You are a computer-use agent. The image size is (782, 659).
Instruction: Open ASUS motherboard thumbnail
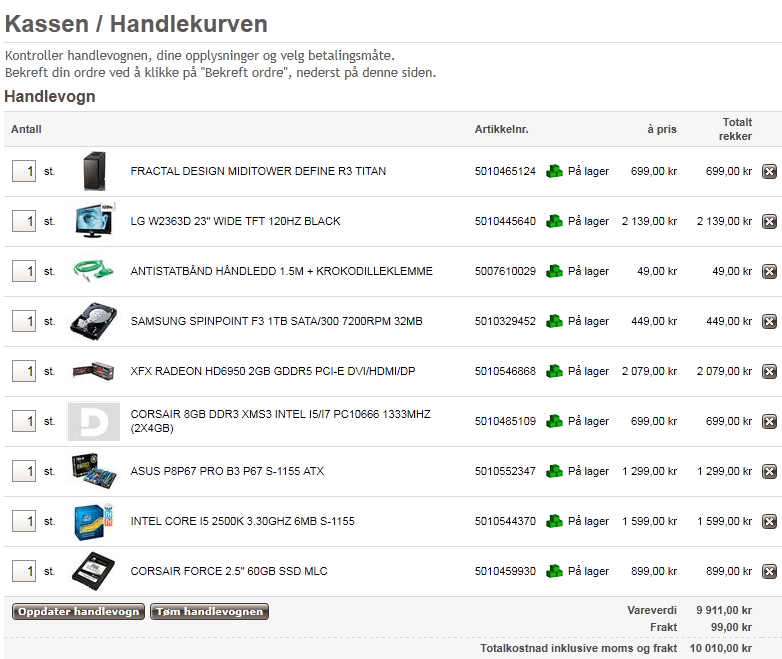[93, 471]
